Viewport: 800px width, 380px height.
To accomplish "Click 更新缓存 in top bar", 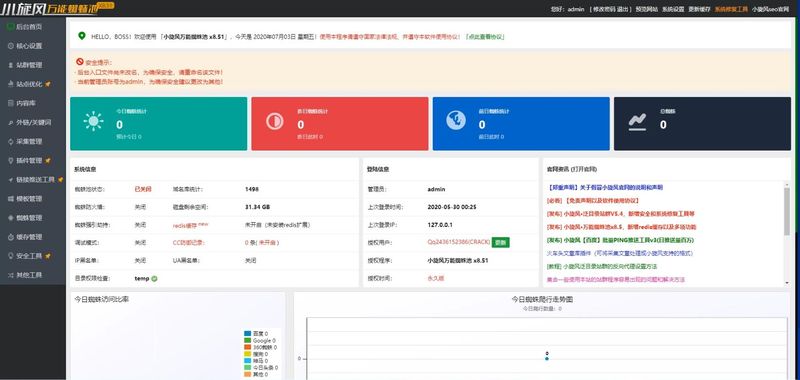I will point(699,9).
